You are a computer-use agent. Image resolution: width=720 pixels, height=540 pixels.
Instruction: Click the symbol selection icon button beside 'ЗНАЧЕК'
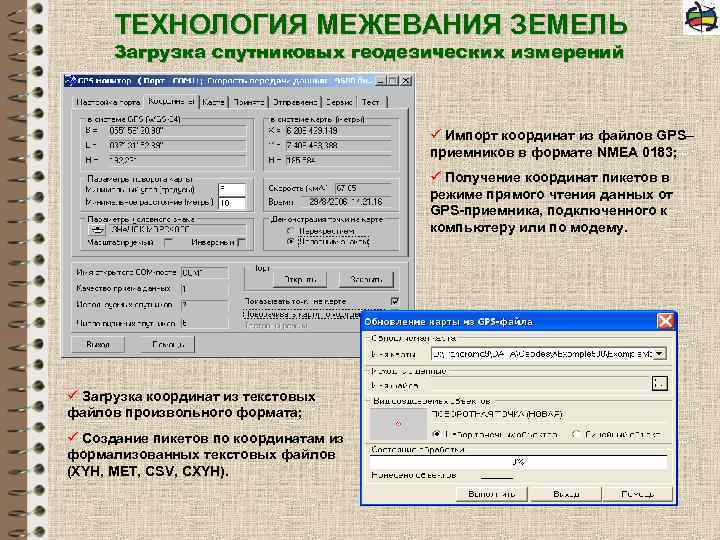97,230
